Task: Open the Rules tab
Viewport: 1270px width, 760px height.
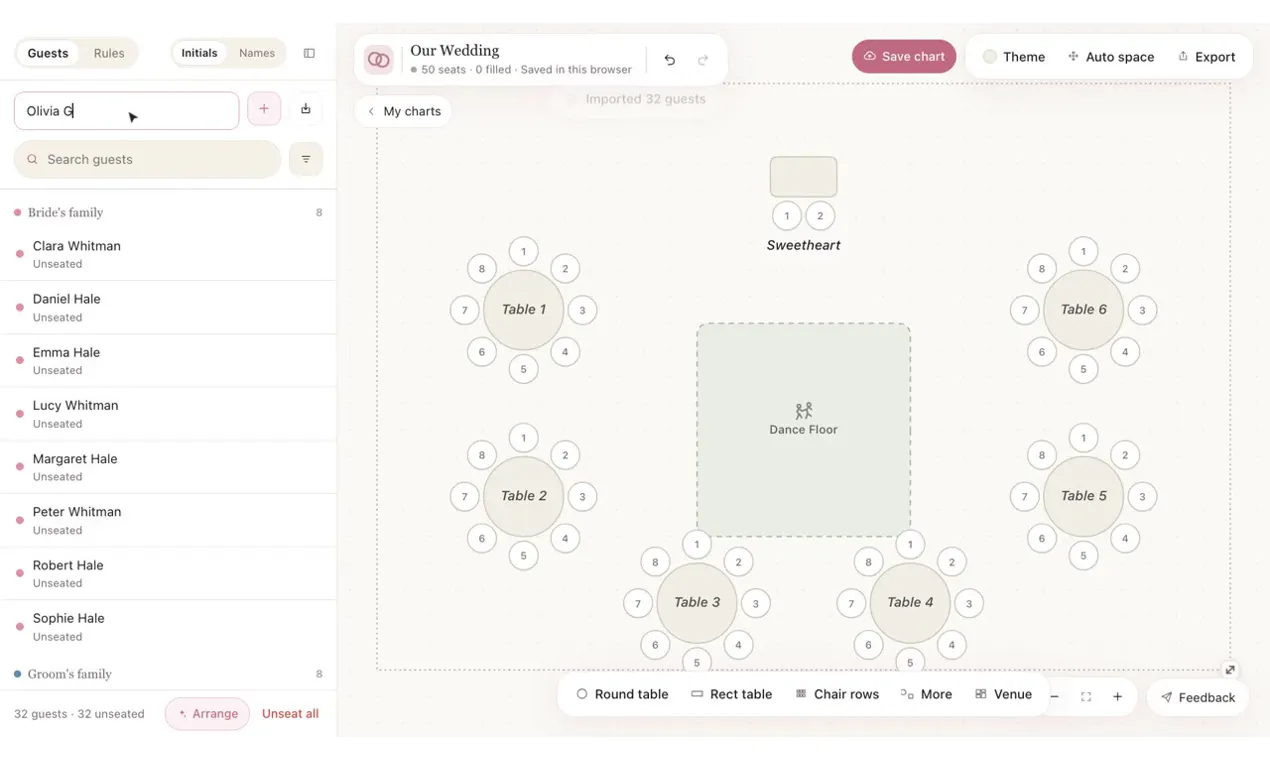Action: [x=109, y=53]
